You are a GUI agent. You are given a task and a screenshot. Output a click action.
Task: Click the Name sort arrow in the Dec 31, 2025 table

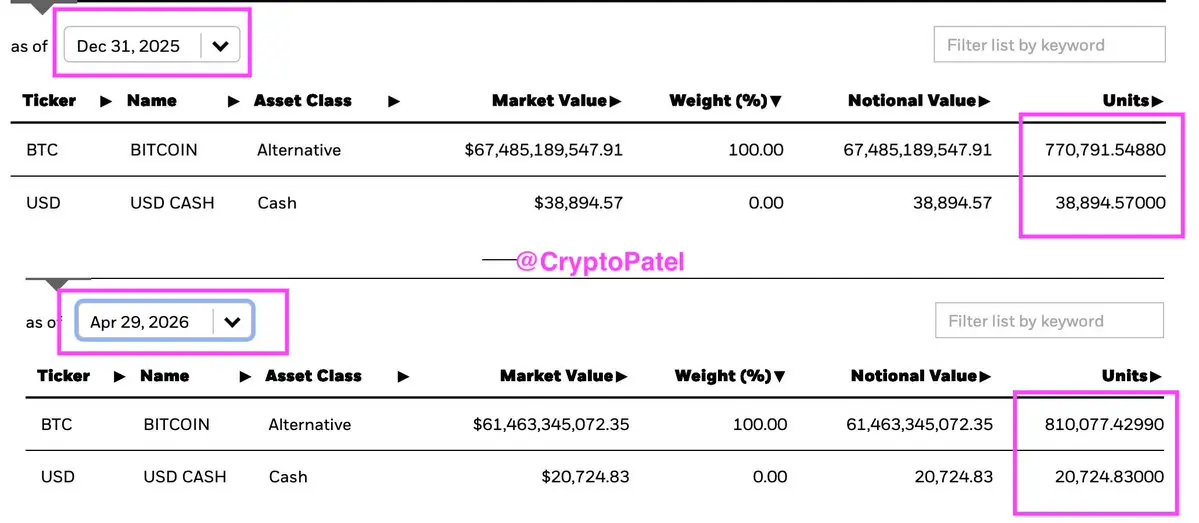click(x=234, y=101)
